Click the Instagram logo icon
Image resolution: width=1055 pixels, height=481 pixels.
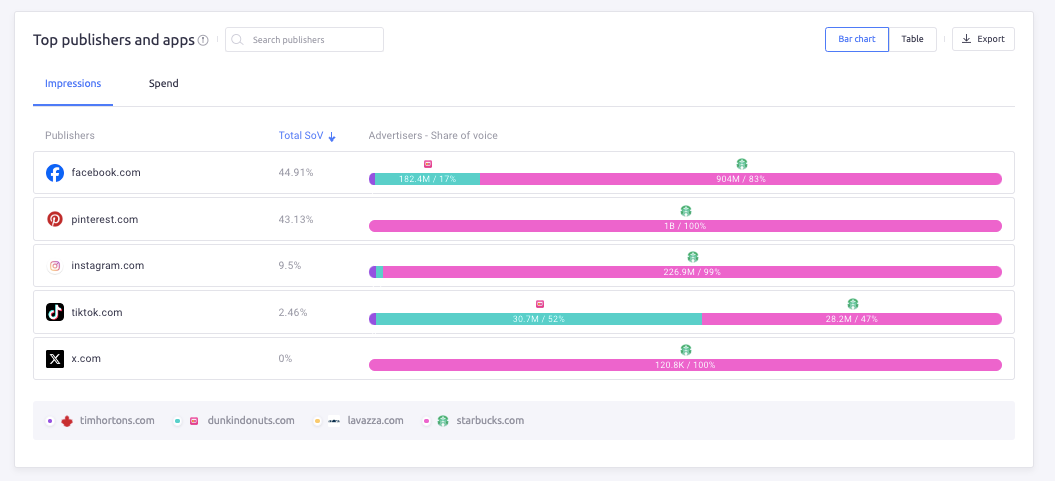[x=54, y=266]
